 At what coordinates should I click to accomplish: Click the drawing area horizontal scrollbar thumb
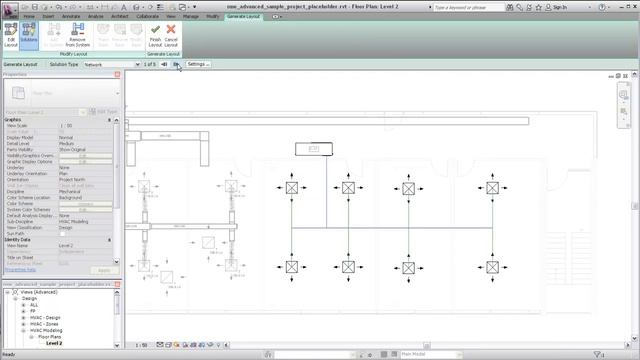(x=427, y=345)
